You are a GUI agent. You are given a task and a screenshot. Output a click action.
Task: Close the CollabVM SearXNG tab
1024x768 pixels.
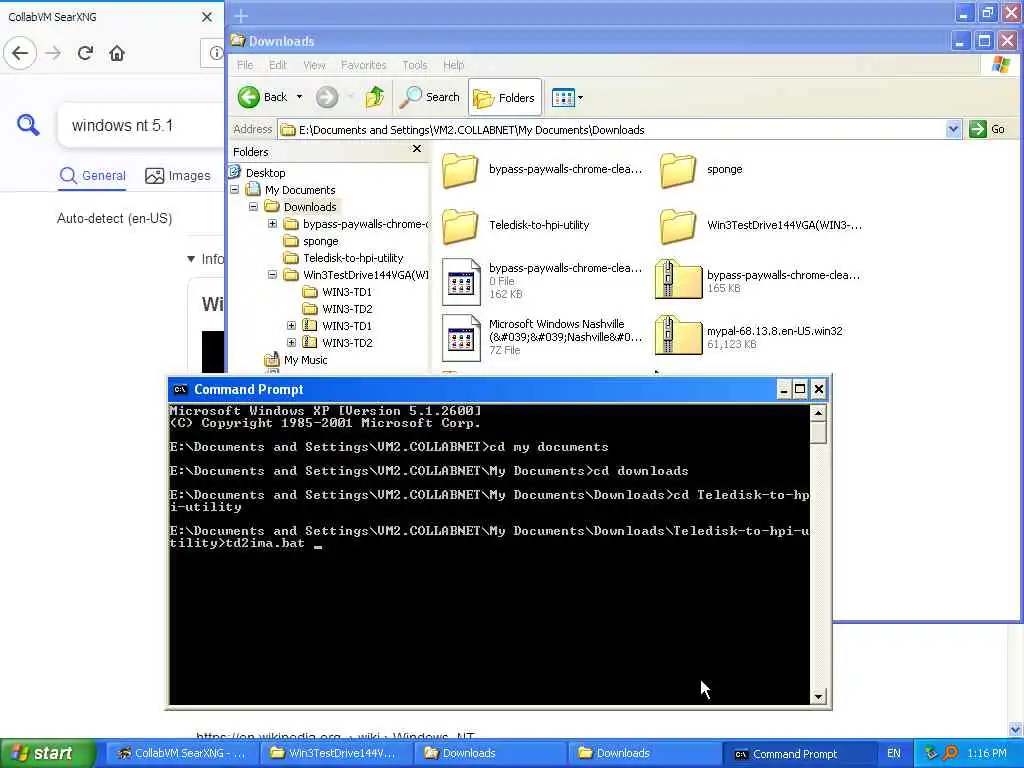click(x=207, y=17)
